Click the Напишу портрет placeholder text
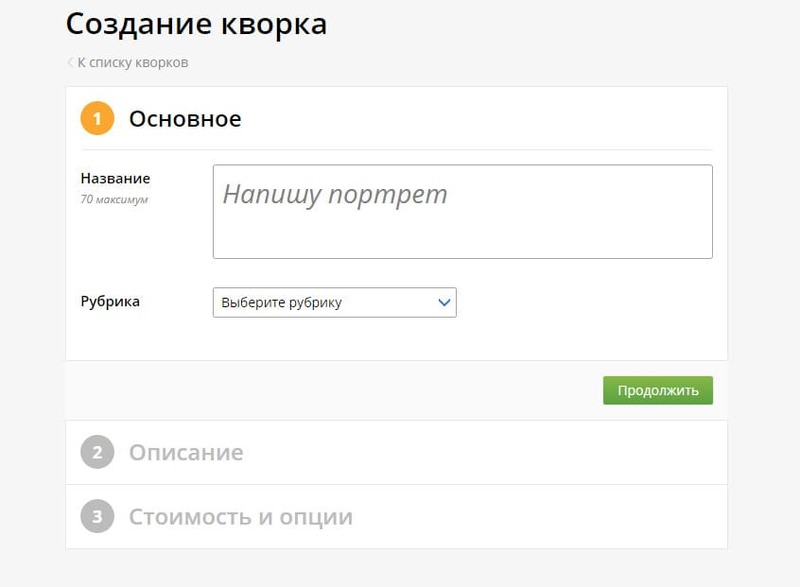800x587 pixels. [x=335, y=194]
